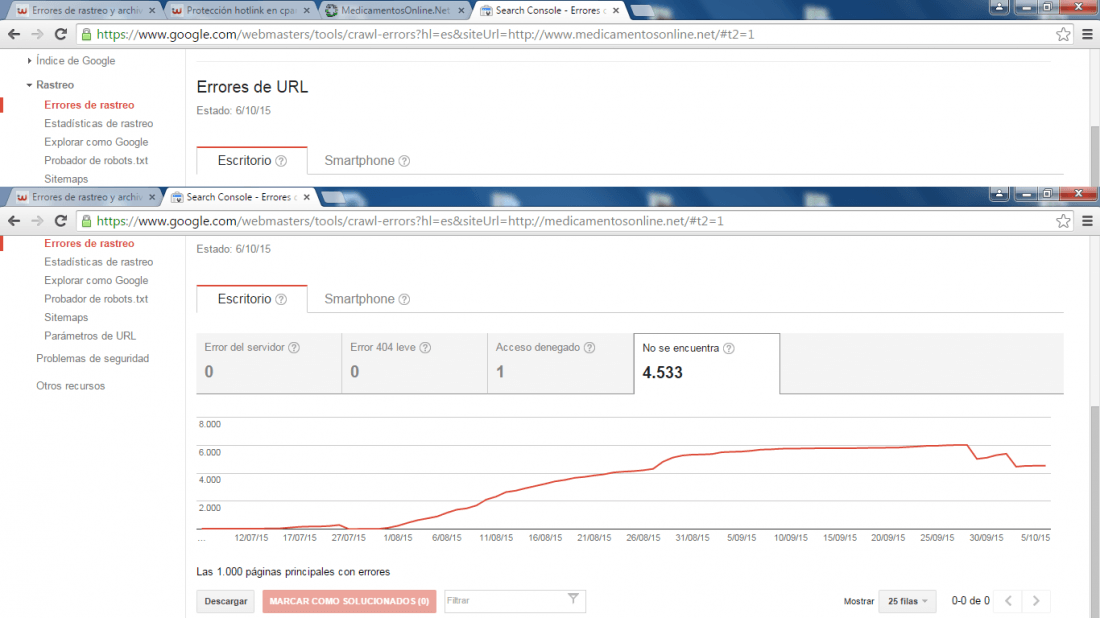The width and height of the screenshot is (1100, 618).
Task: Go back in the lower browser window
Action: click(14, 221)
